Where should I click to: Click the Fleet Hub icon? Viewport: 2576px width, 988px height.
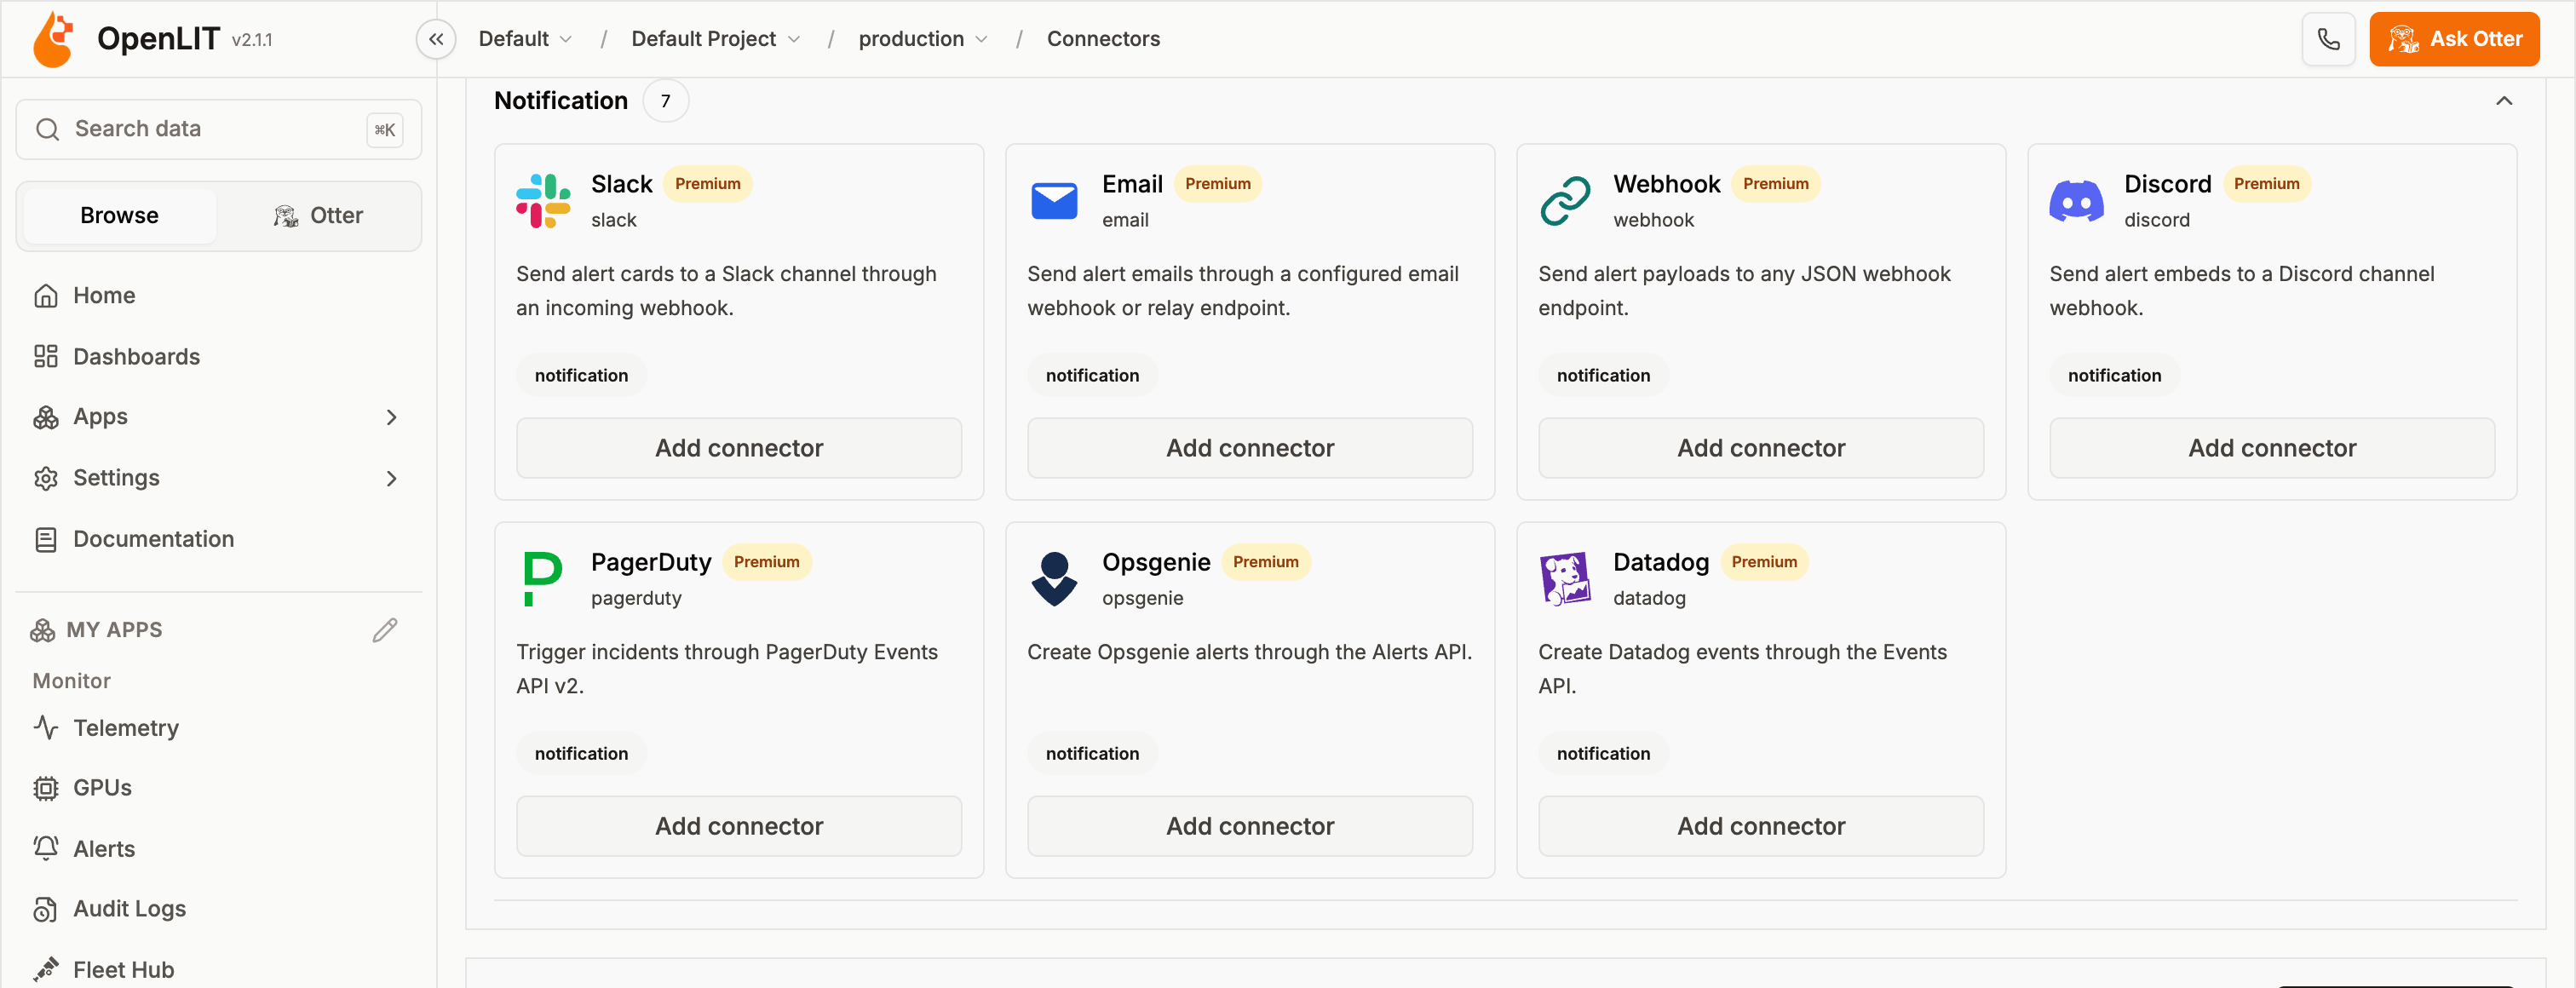click(x=46, y=969)
